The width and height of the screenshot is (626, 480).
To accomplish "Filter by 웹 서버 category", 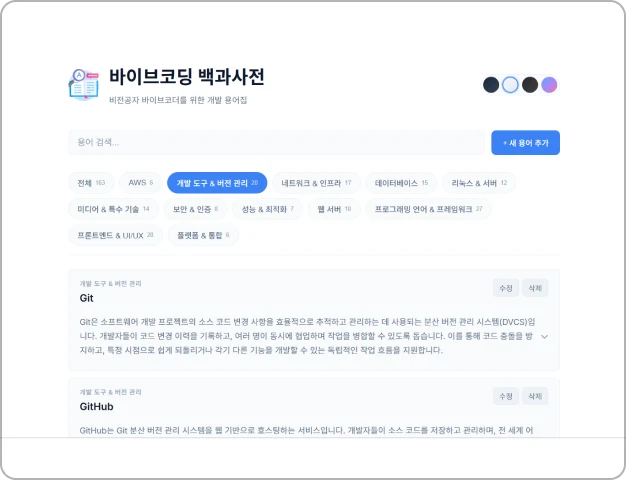I will pos(334,209).
